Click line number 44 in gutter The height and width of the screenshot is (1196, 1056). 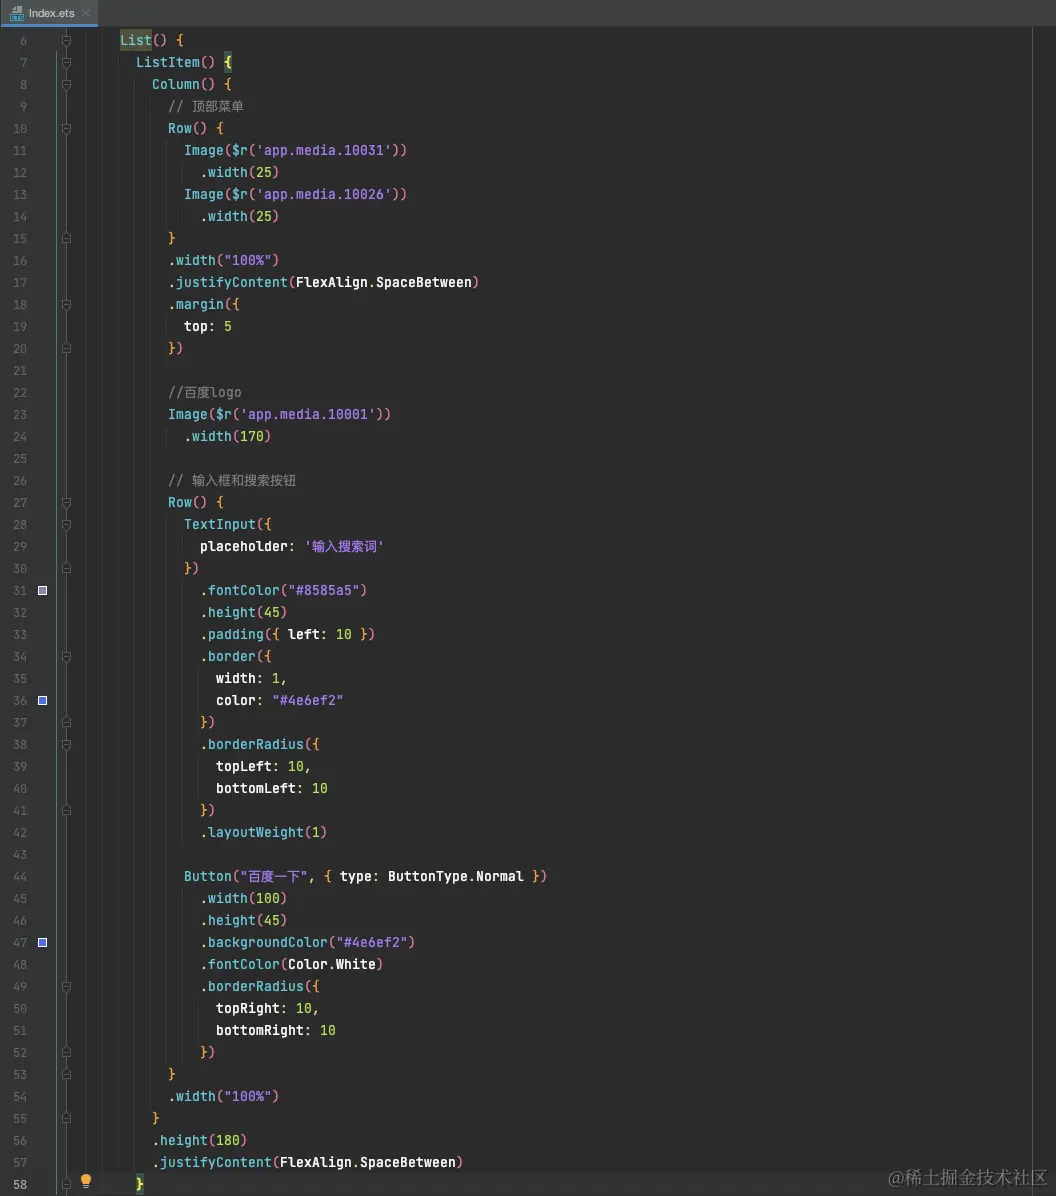pos(20,877)
